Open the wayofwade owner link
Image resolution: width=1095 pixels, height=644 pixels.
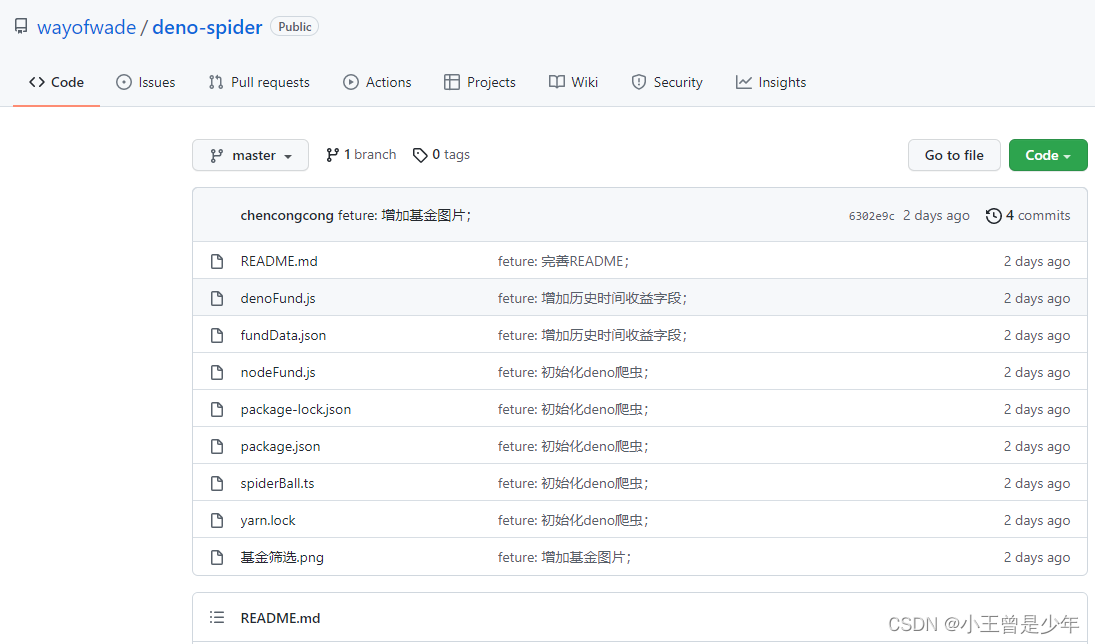coord(86,27)
